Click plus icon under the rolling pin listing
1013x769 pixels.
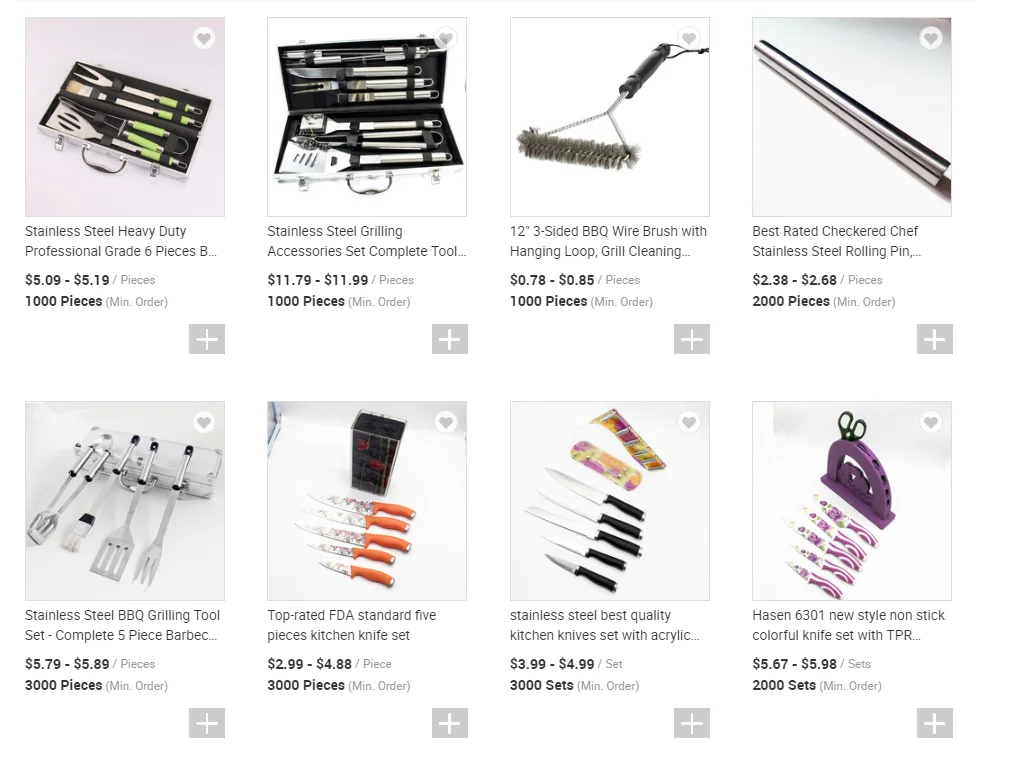tap(935, 339)
